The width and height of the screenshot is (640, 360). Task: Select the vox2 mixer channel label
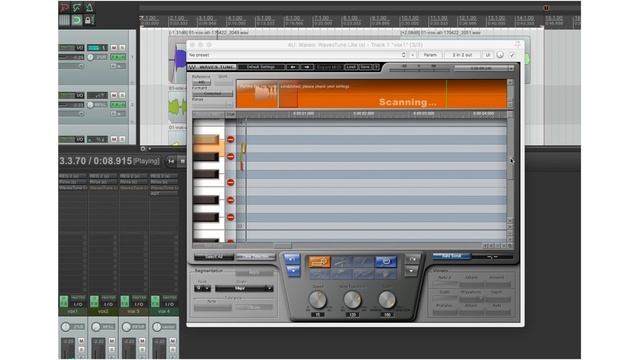103,311
